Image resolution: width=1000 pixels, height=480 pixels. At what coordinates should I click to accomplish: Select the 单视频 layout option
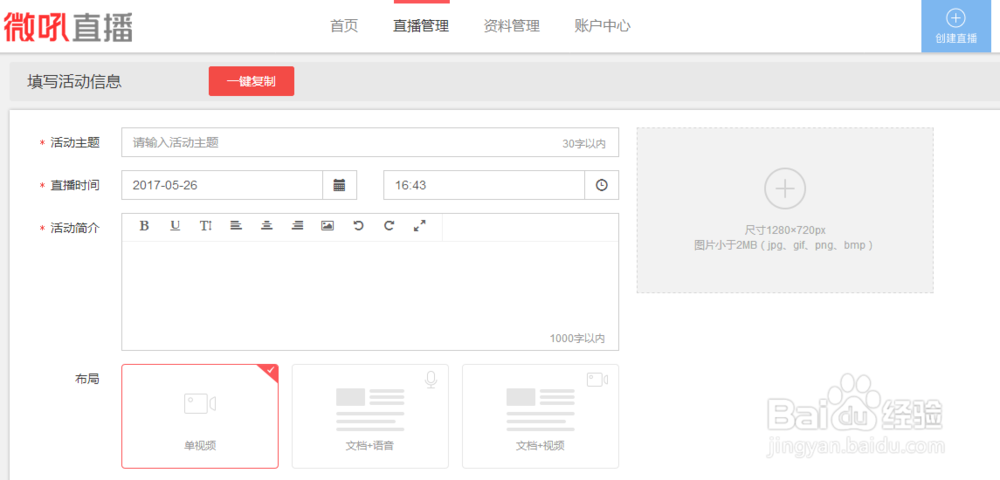(x=200, y=416)
